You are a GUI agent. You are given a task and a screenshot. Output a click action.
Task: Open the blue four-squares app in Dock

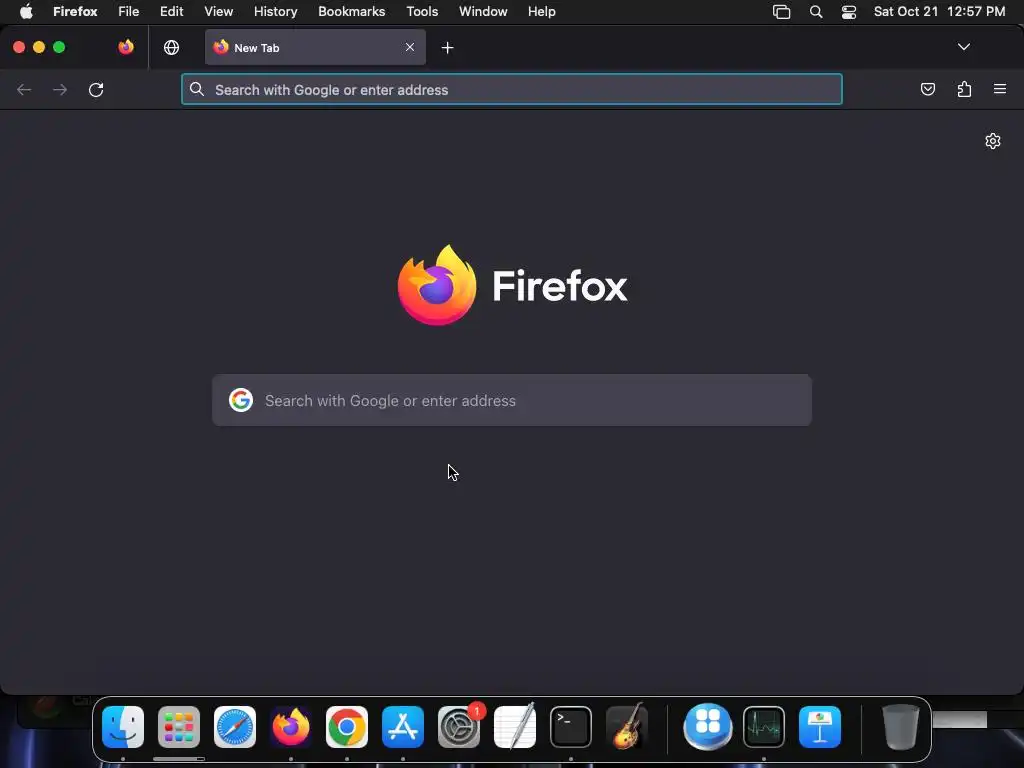point(708,727)
